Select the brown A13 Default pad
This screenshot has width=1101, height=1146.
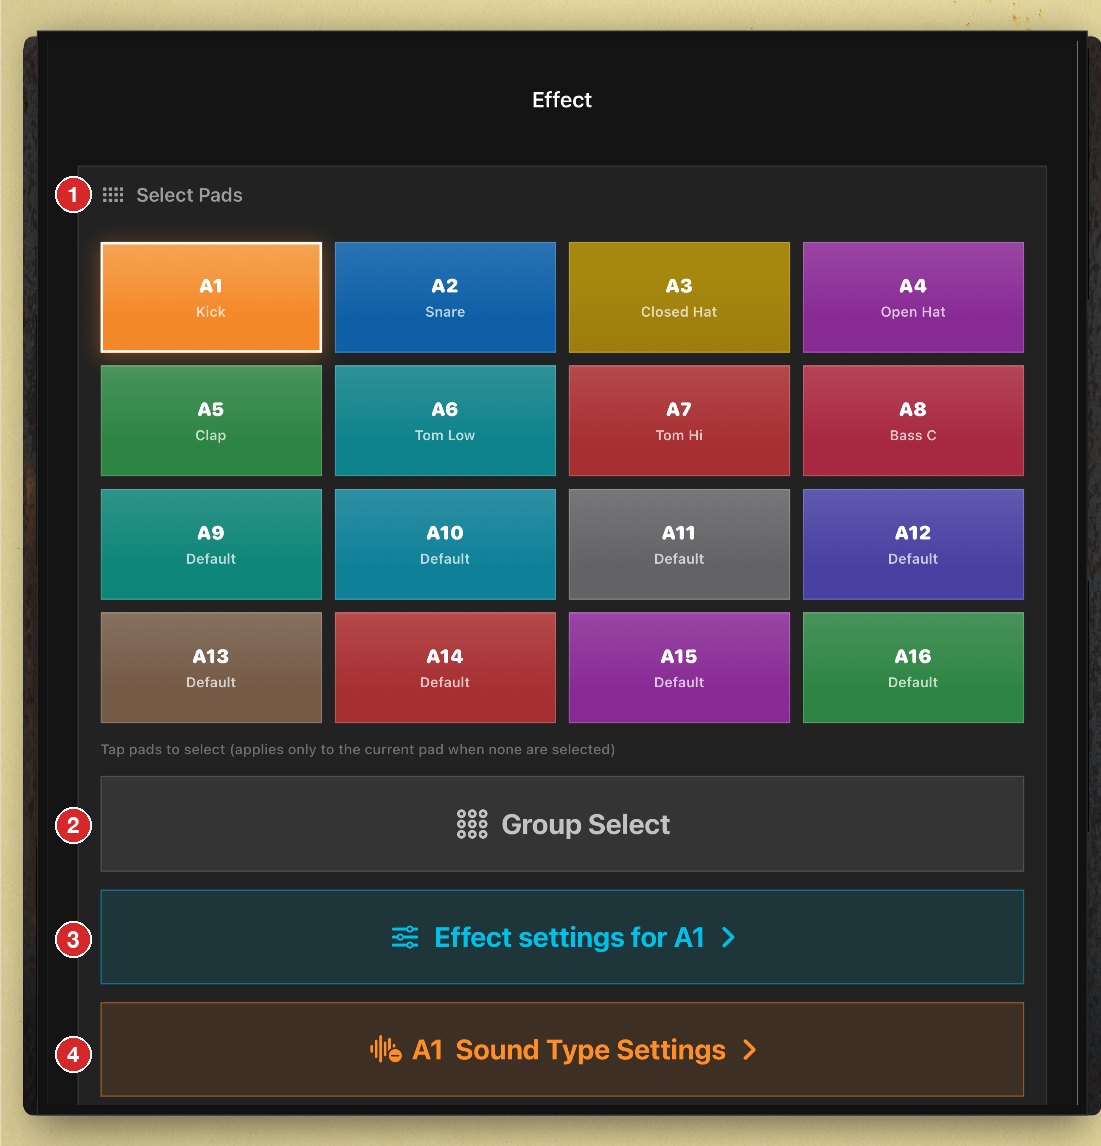(211, 668)
